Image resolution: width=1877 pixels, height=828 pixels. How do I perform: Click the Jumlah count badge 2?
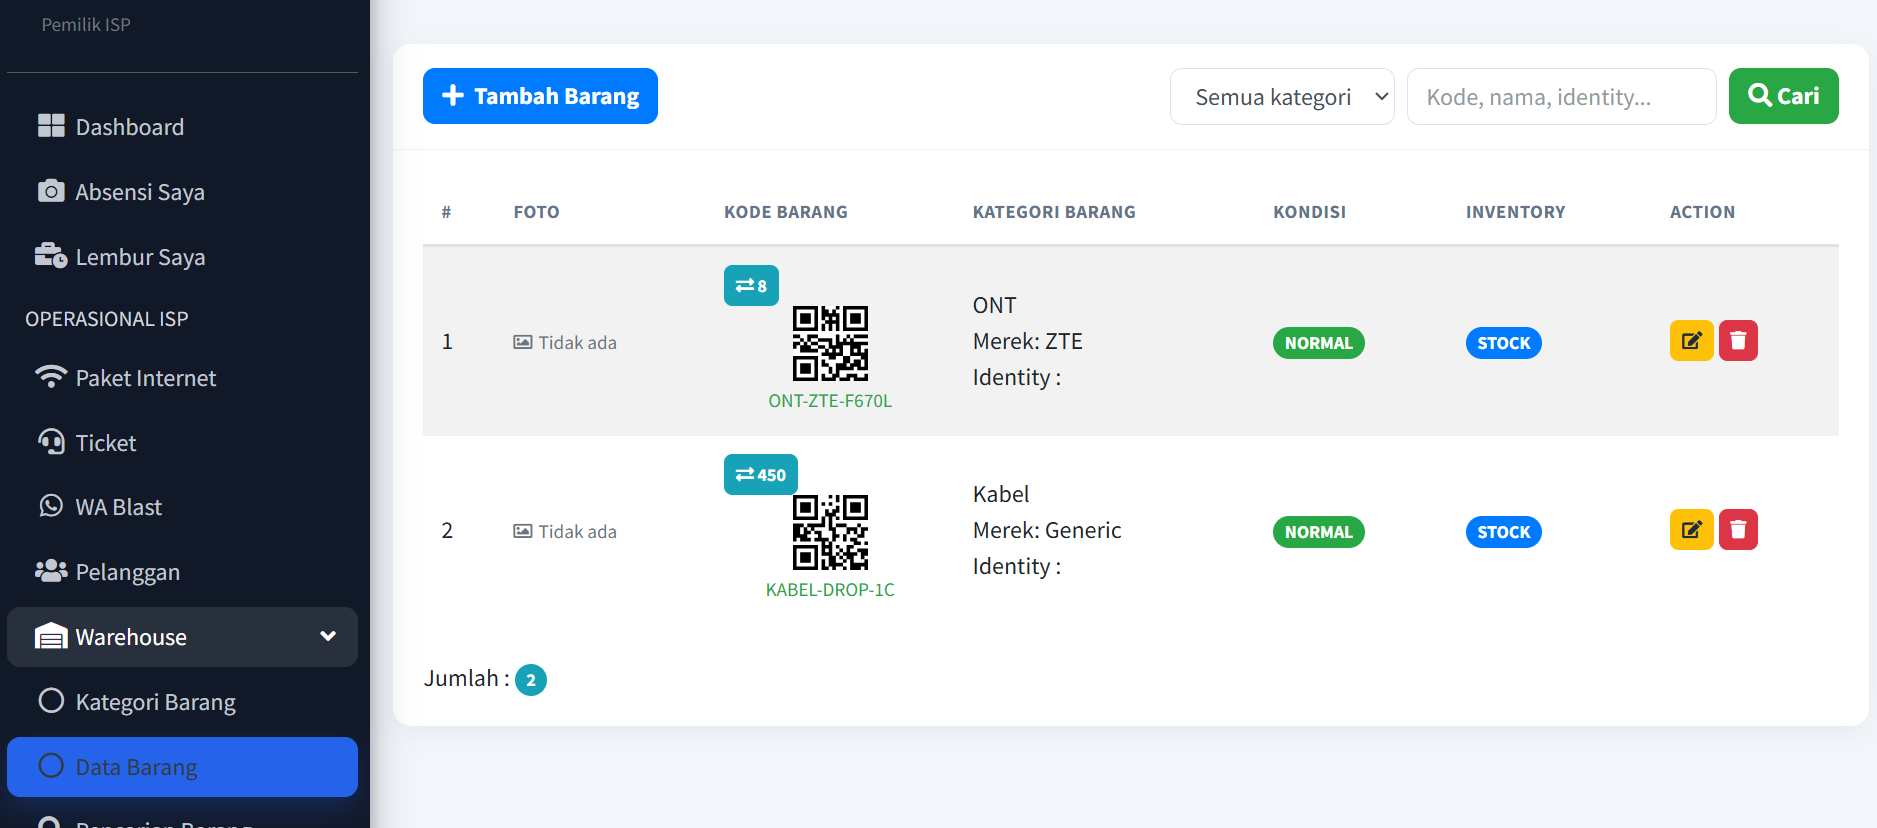point(531,680)
